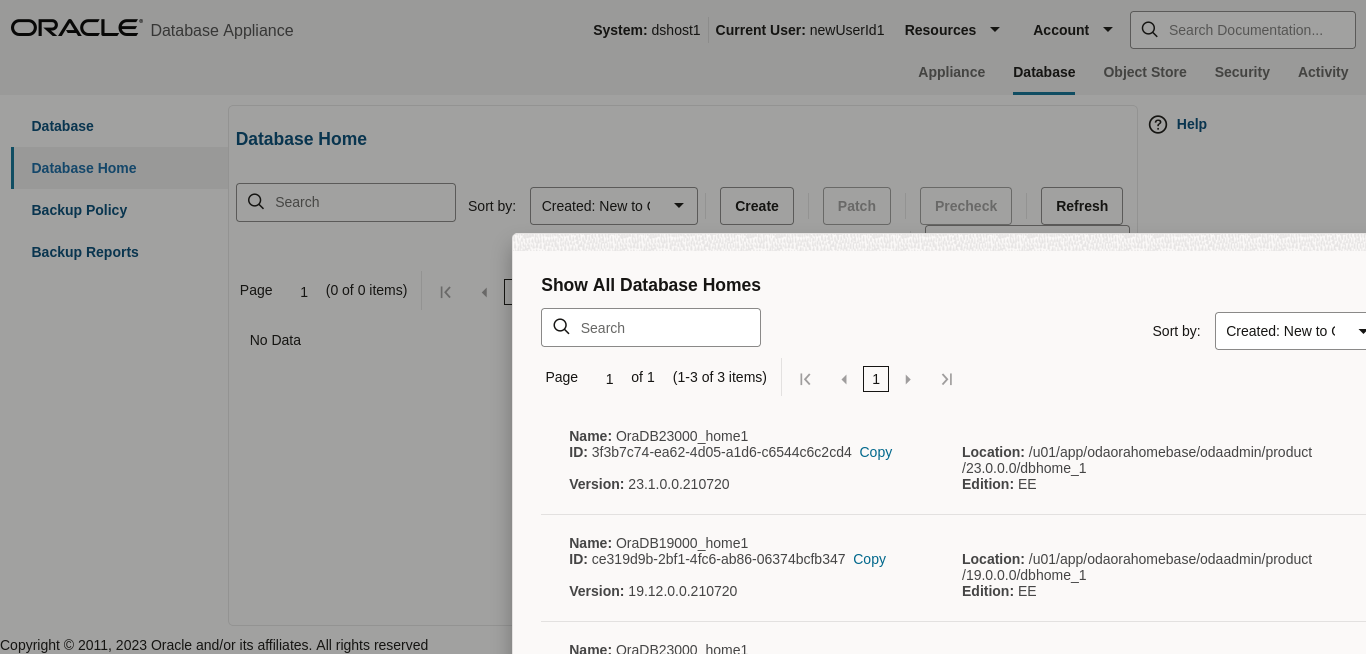
Task: Click the No Data message
Action: pos(275,340)
